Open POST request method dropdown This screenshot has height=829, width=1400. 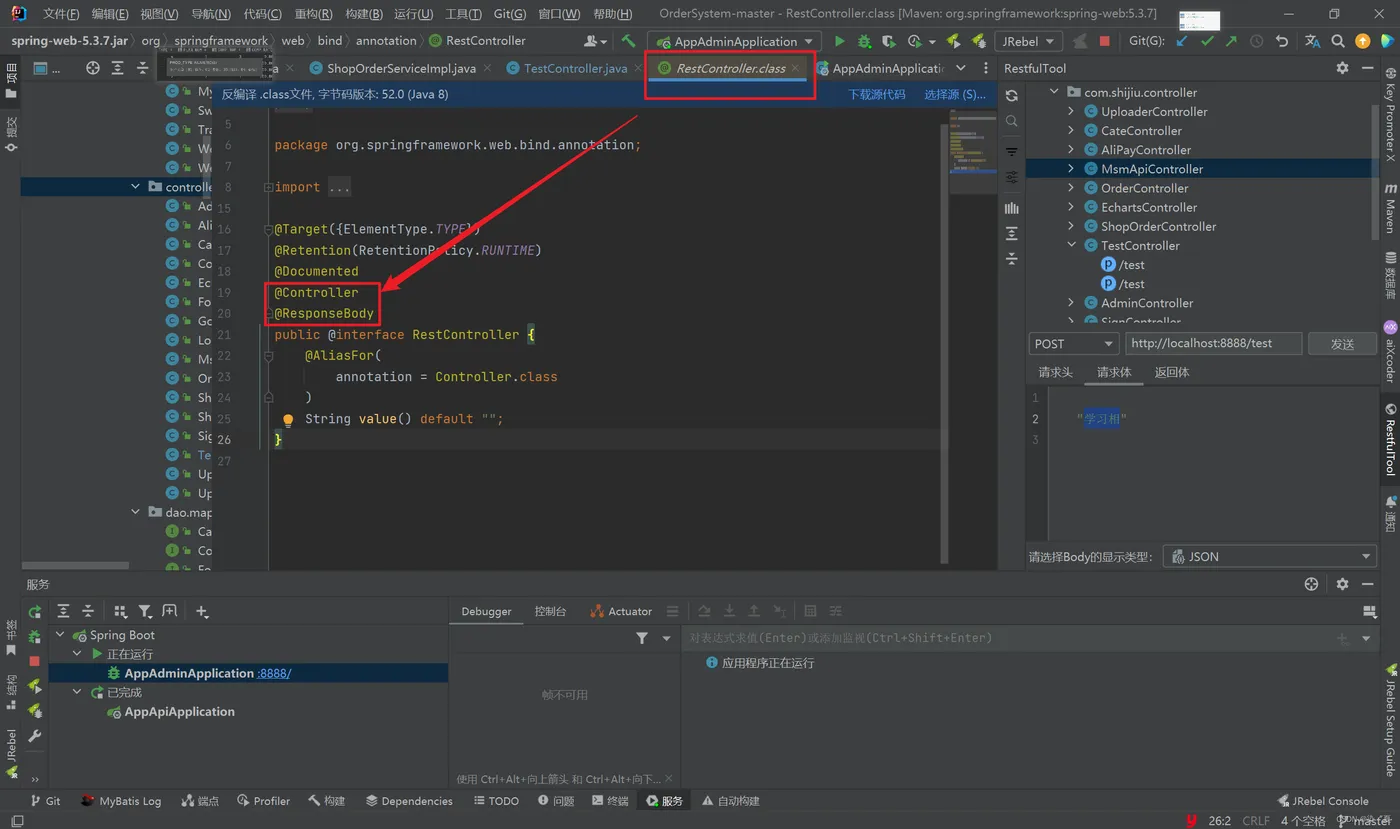click(x=1073, y=343)
